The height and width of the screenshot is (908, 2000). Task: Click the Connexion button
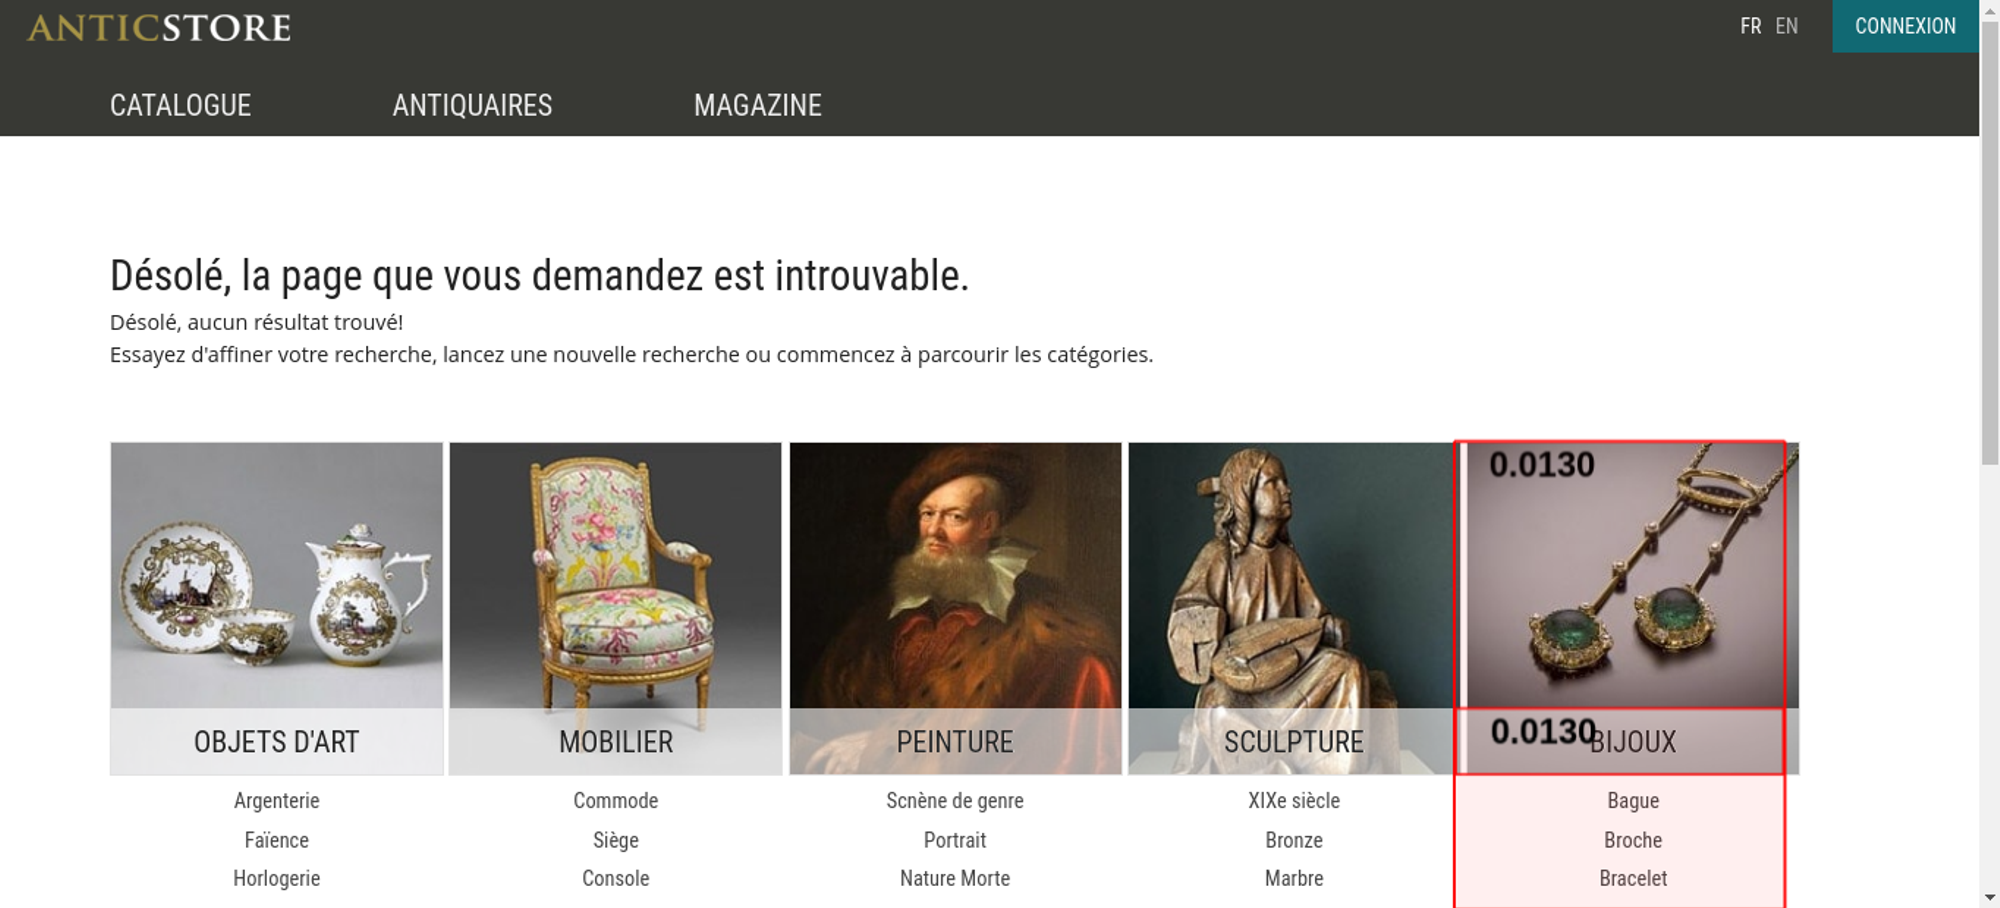click(1905, 26)
